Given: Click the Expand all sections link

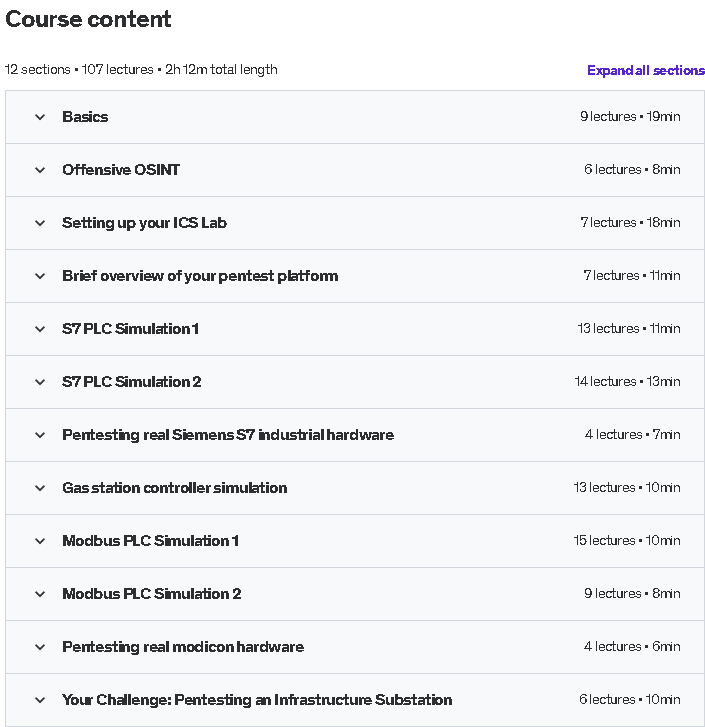Looking at the screenshot, I should (645, 71).
